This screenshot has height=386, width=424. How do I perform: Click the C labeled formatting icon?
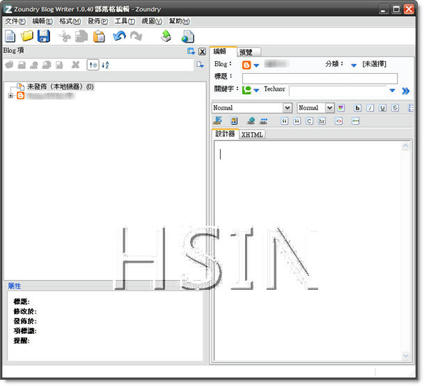(x=309, y=121)
